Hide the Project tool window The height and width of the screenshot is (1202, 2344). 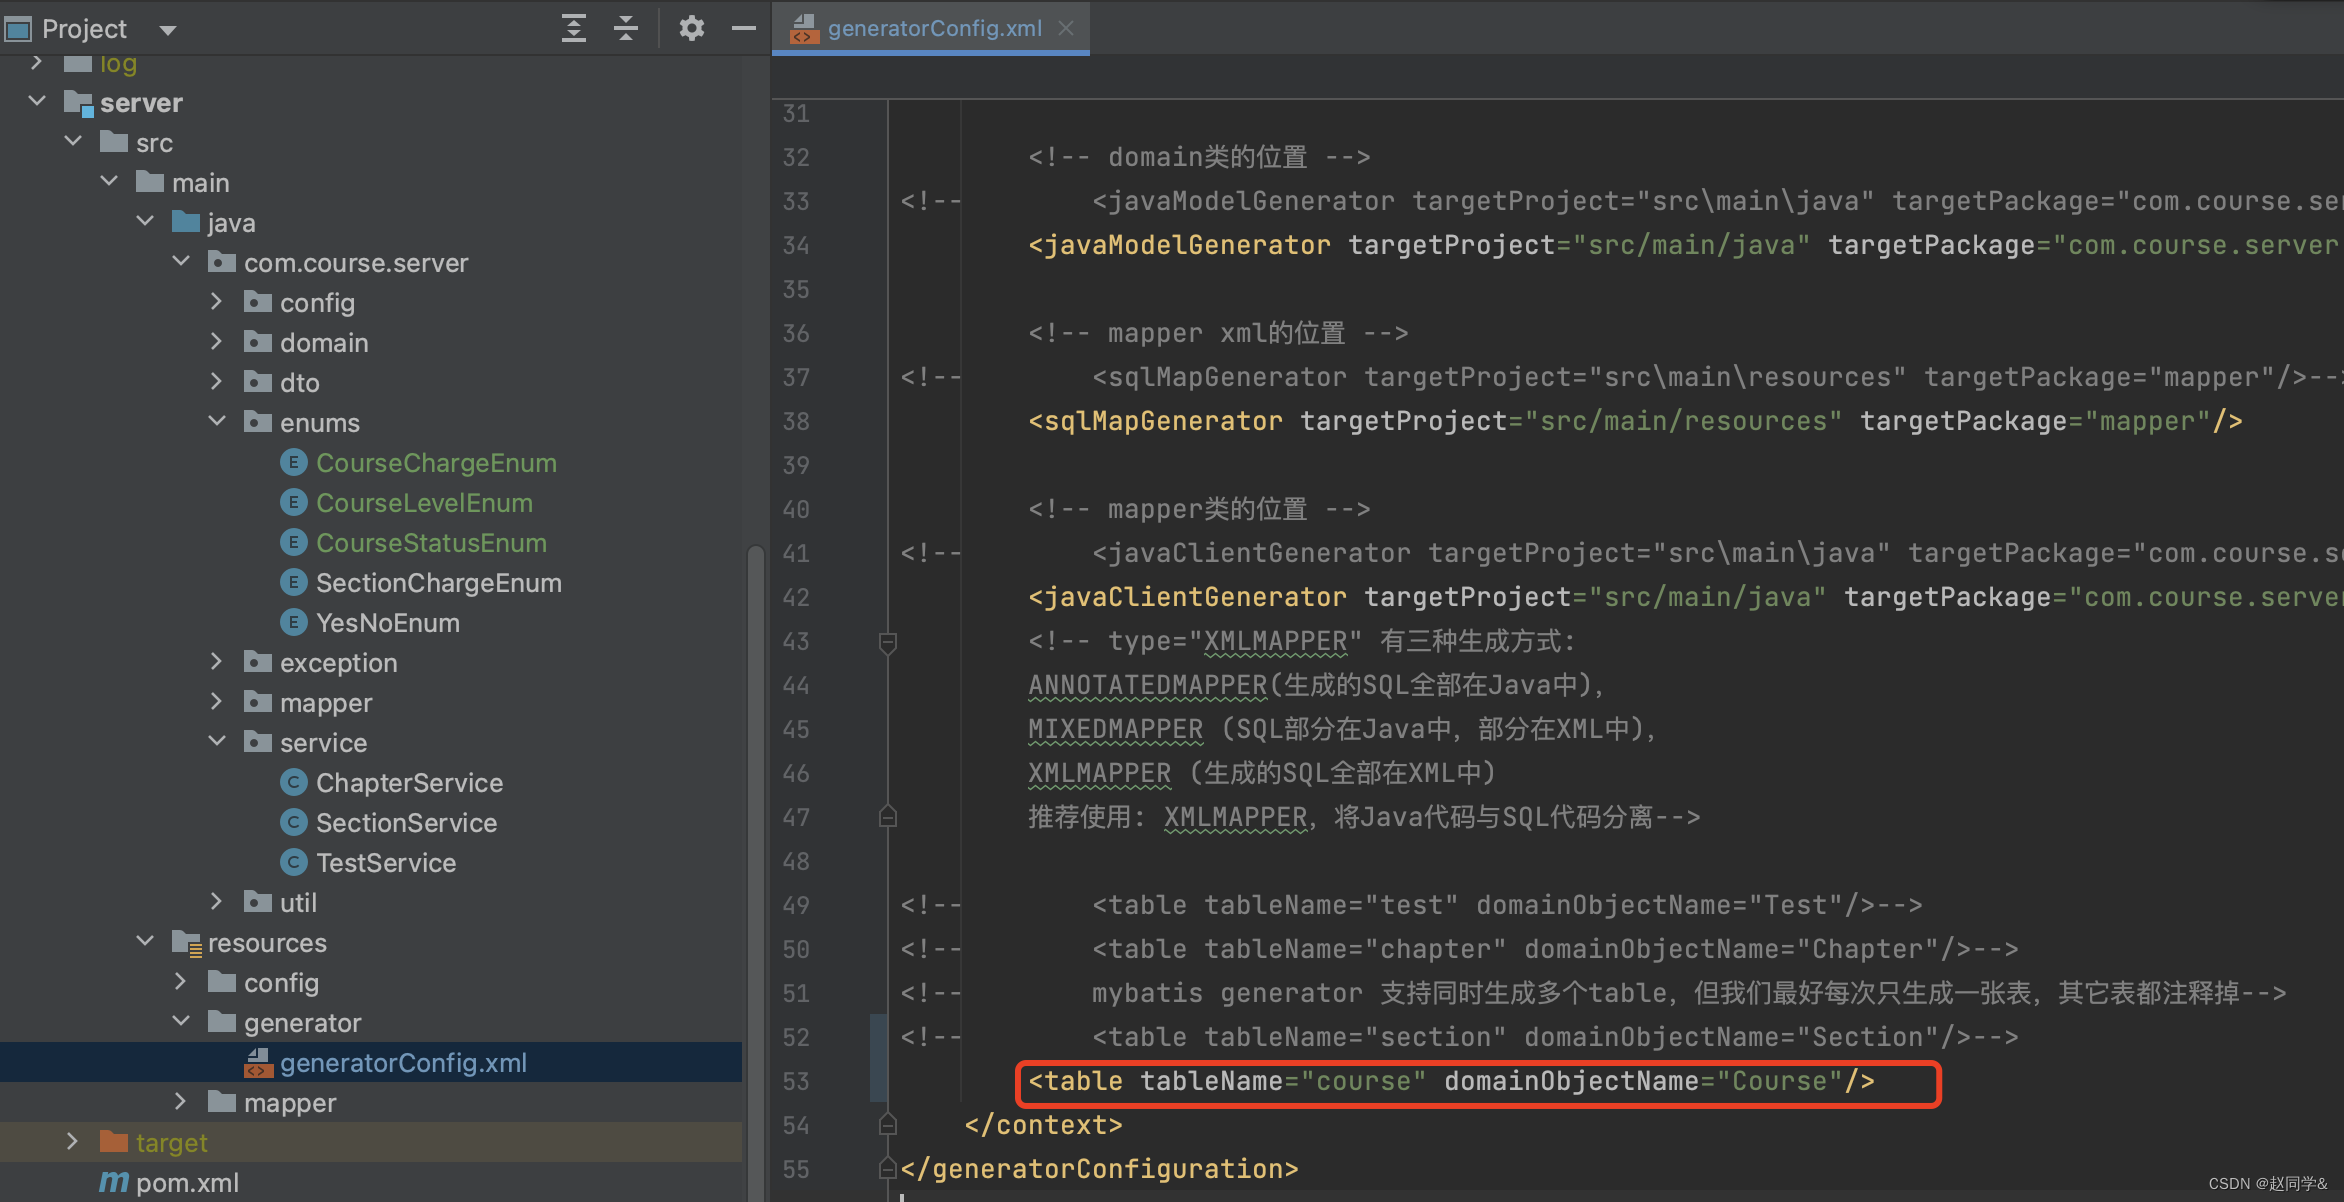(x=743, y=28)
